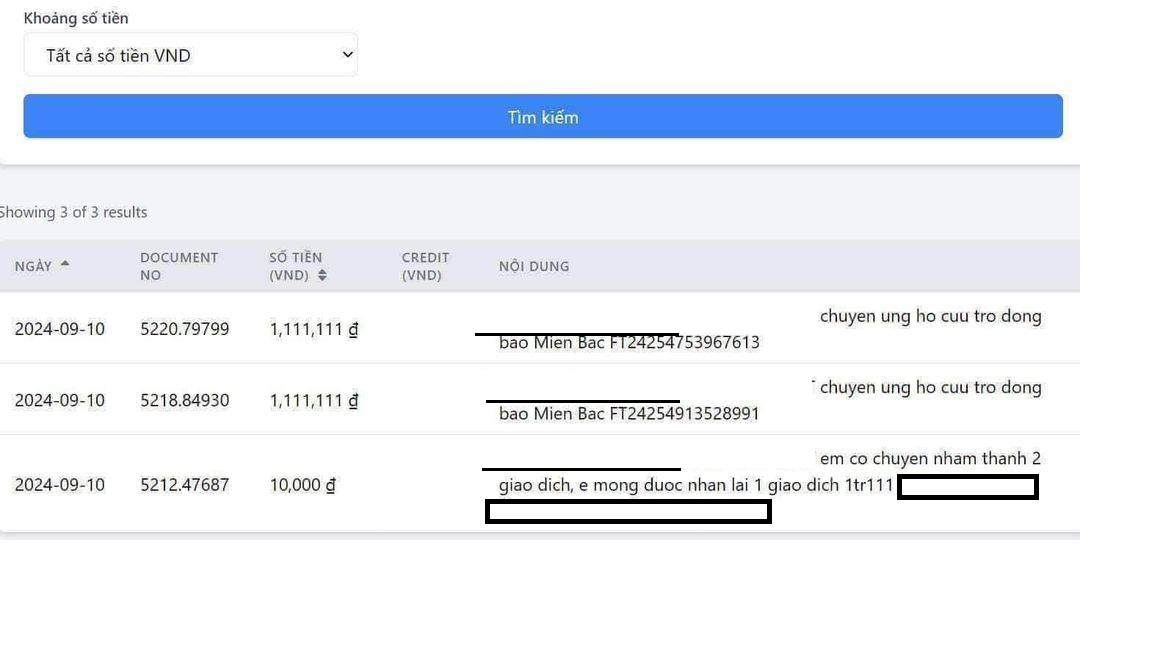This screenshot has height=648, width=1152.
Task: Open the 'Tất cả số tiền VND' dropdown
Action: (x=190, y=55)
